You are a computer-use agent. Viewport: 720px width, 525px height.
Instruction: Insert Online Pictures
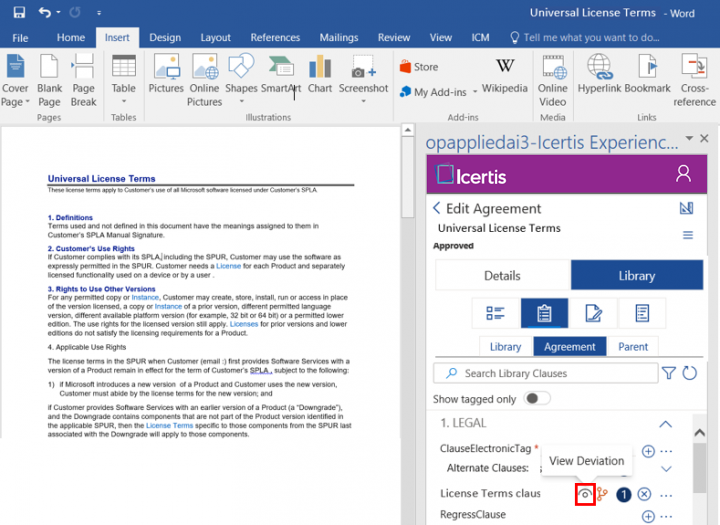204,80
